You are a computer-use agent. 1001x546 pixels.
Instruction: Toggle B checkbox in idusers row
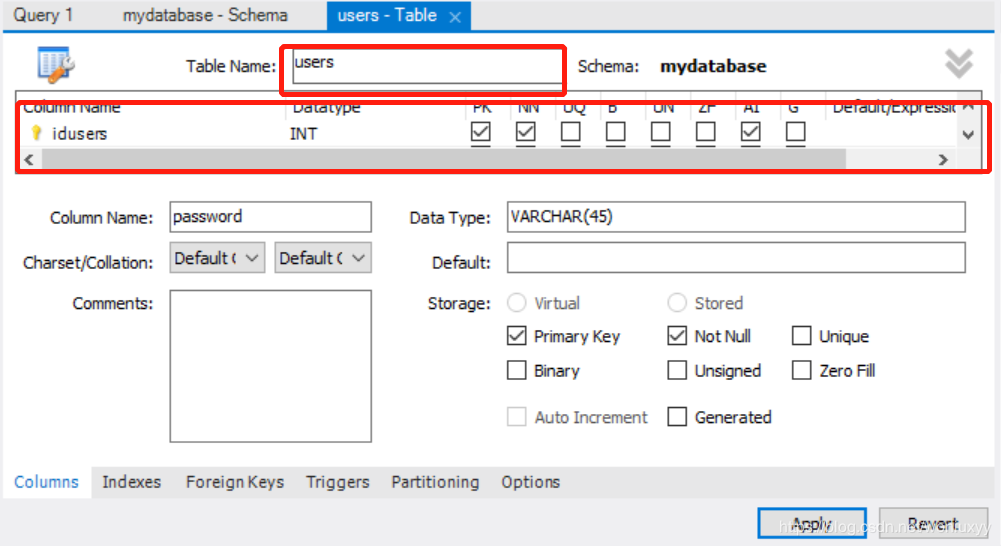pyautogui.click(x=615, y=132)
